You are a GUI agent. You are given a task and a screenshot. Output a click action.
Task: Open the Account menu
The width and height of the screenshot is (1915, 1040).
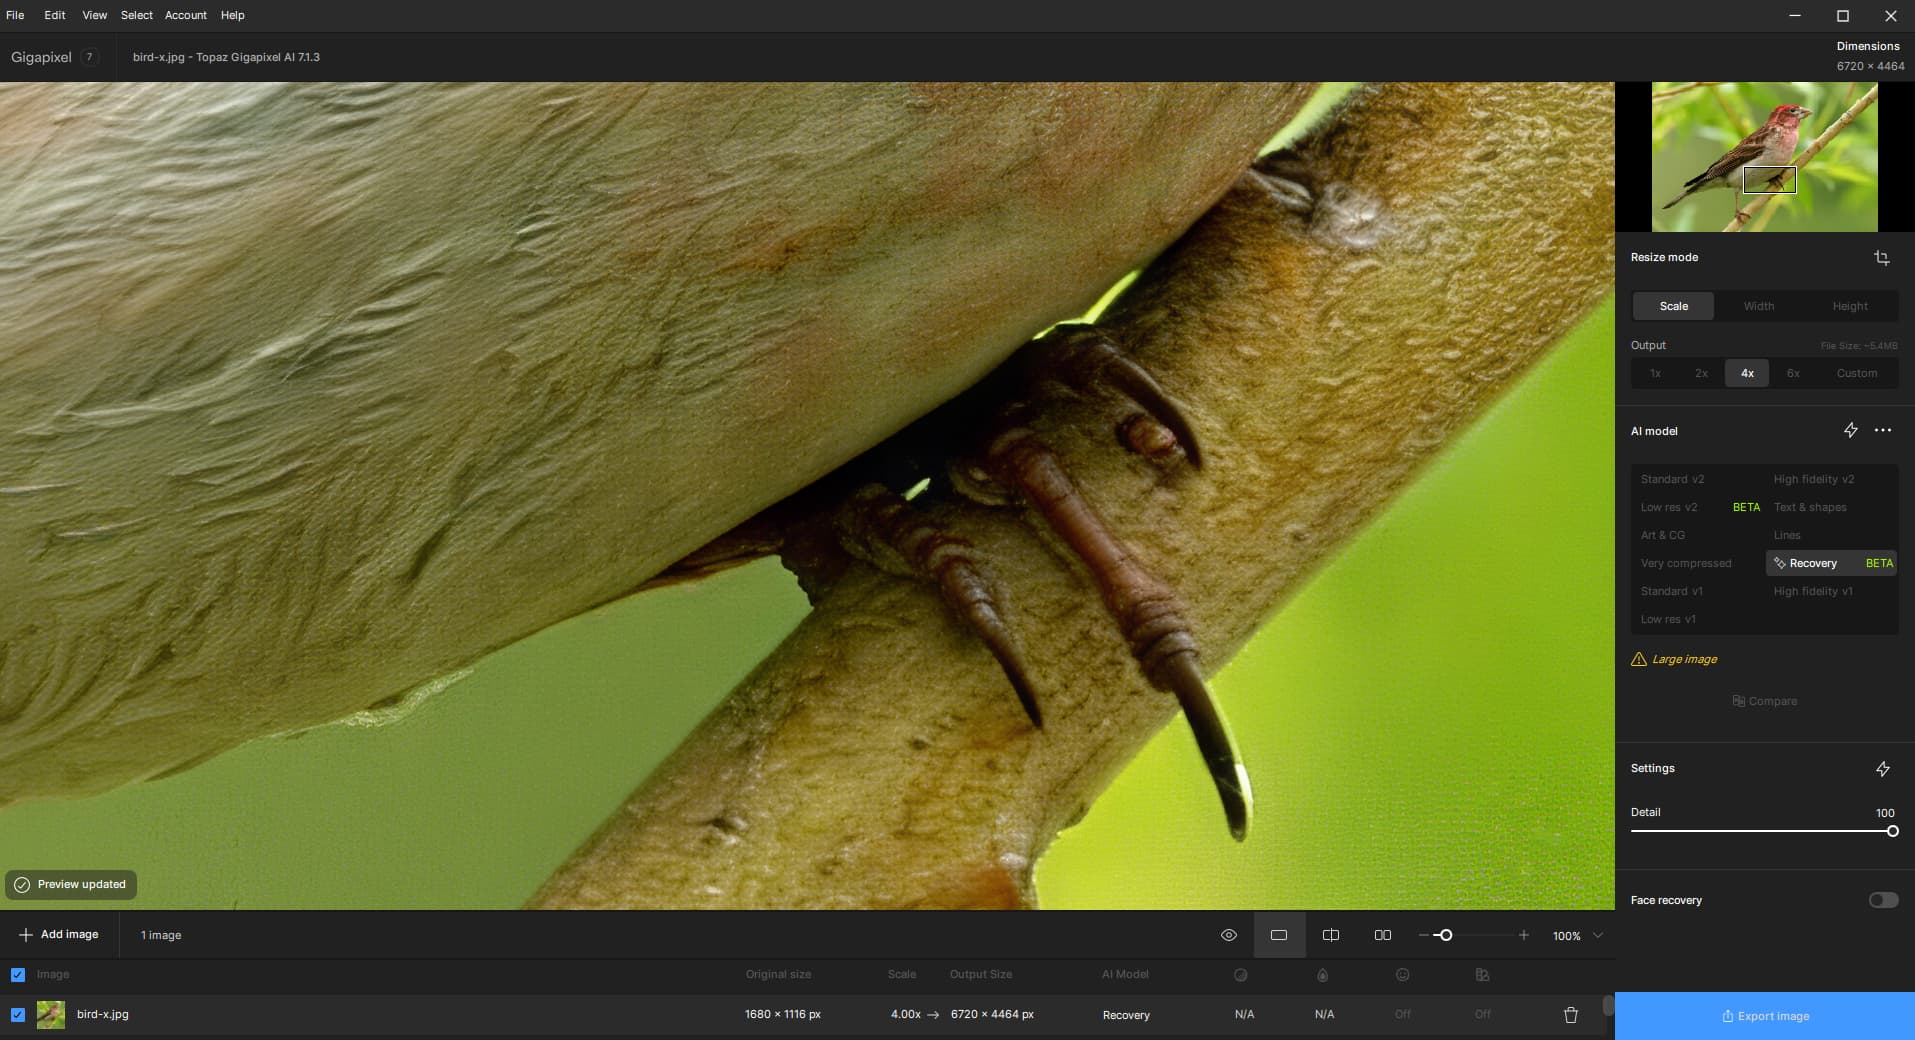[185, 15]
